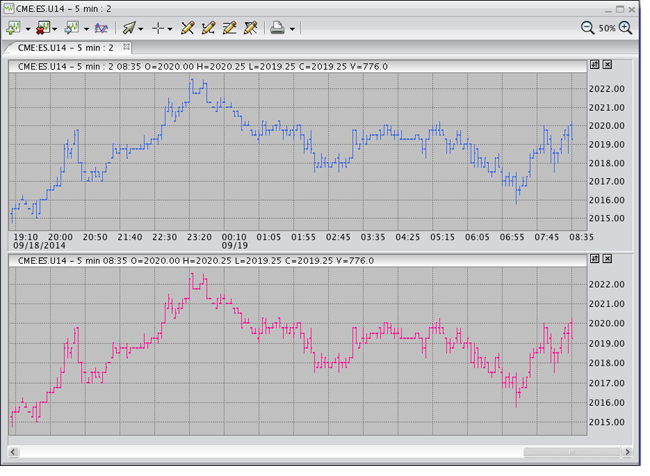Viewport: 650px width, 476px height.
Task: Click the 06:55 time axis label
Action: [x=512, y=237]
